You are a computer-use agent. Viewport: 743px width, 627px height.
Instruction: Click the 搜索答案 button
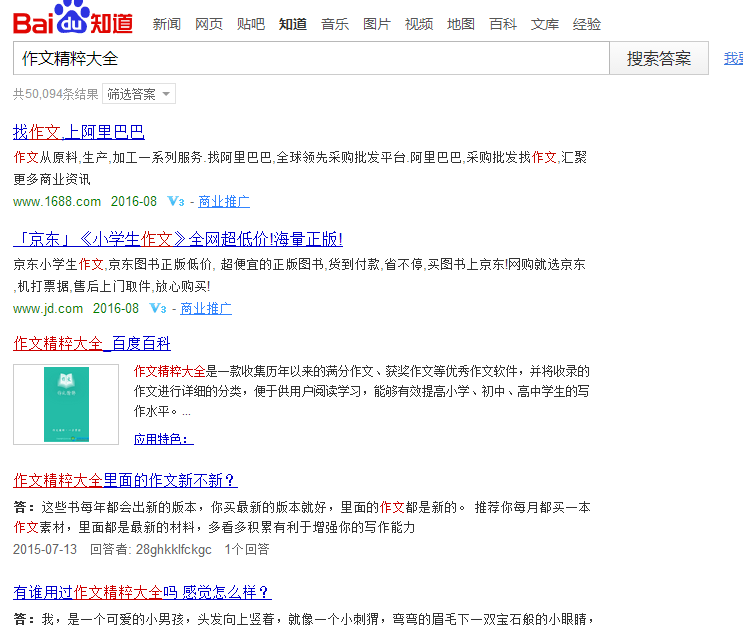coord(659,58)
